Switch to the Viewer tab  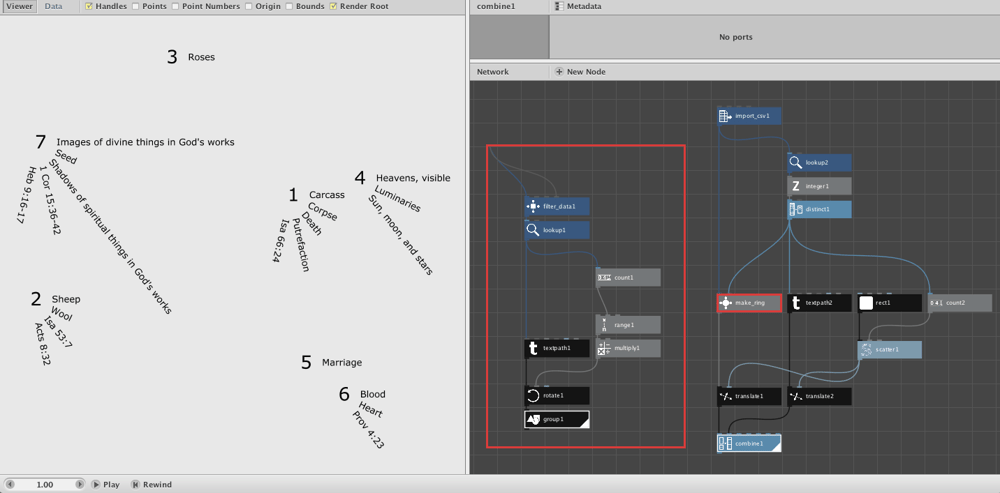point(19,6)
